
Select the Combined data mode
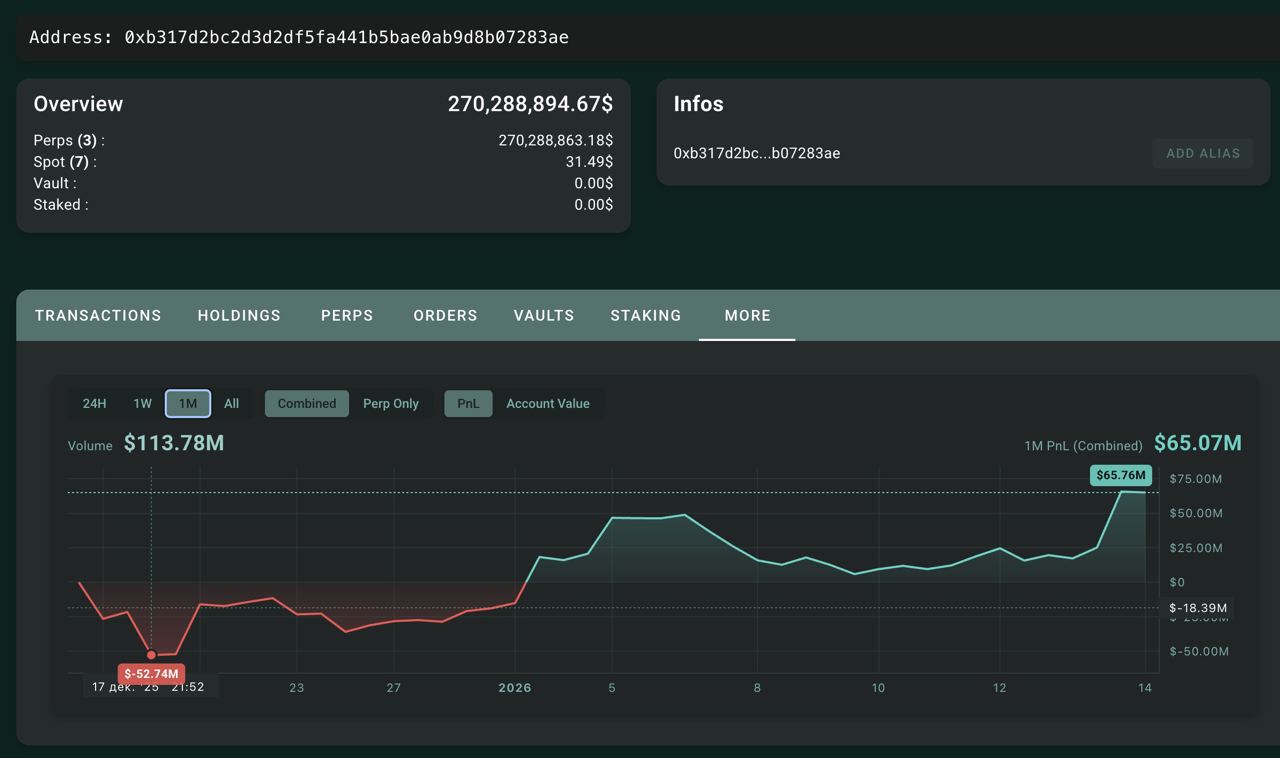[x=307, y=404]
